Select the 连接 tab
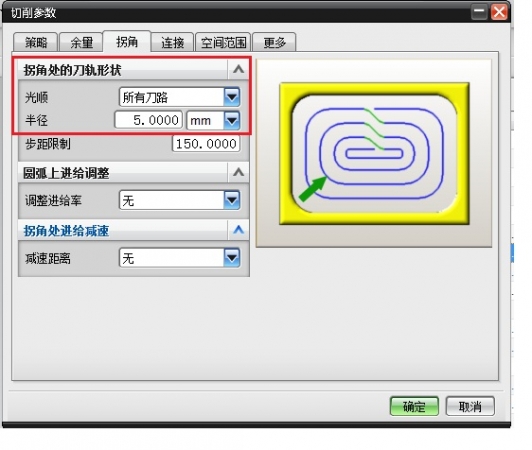This screenshot has width=532, height=450. pyautogui.click(x=172, y=42)
